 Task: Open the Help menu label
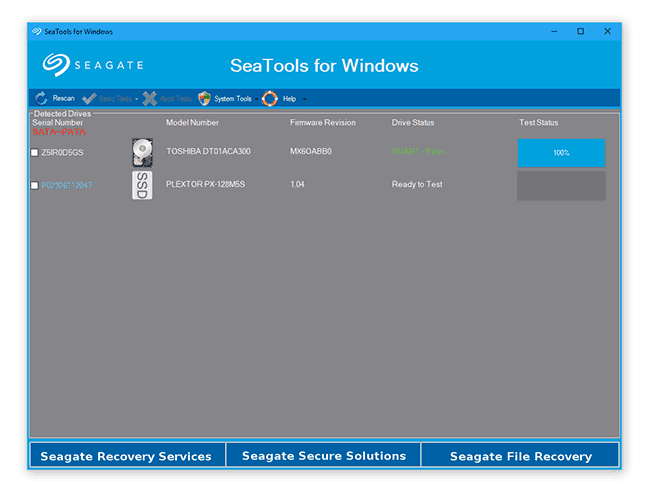[289, 99]
